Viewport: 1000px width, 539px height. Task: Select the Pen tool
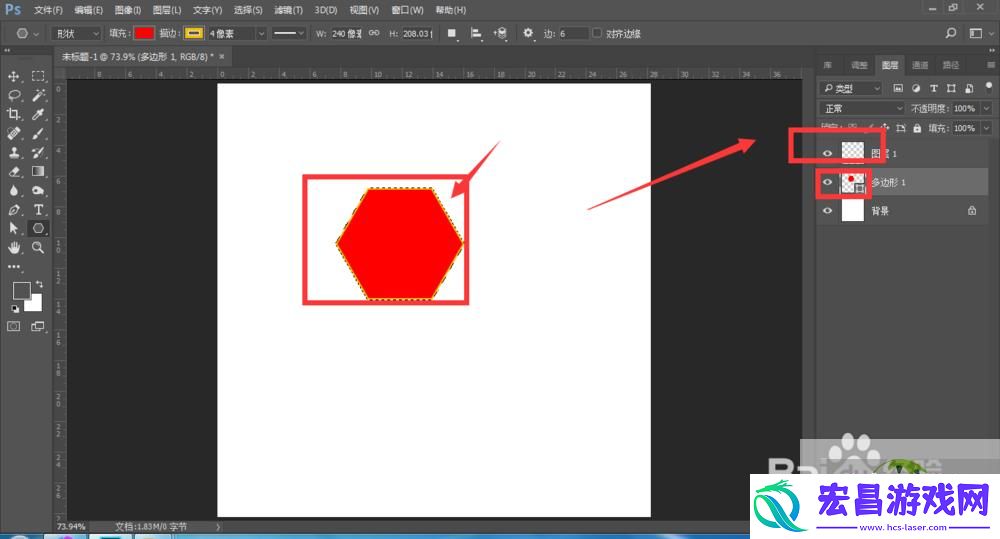(13, 210)
